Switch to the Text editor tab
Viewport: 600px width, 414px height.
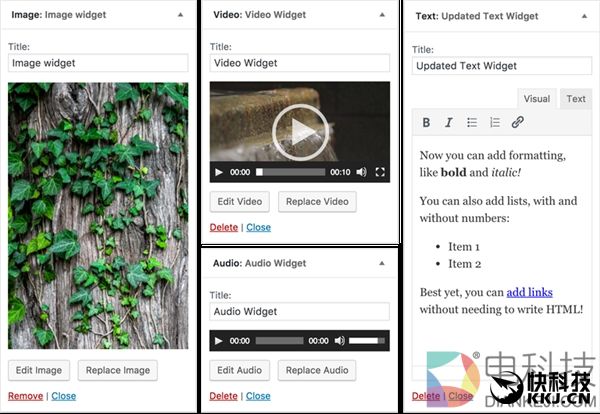click(576, 99)
